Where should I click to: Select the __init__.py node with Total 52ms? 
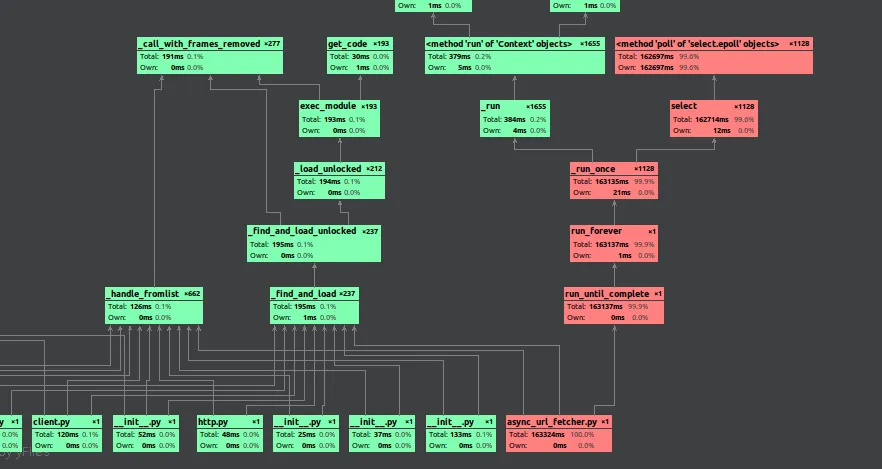tap(146, 434)
